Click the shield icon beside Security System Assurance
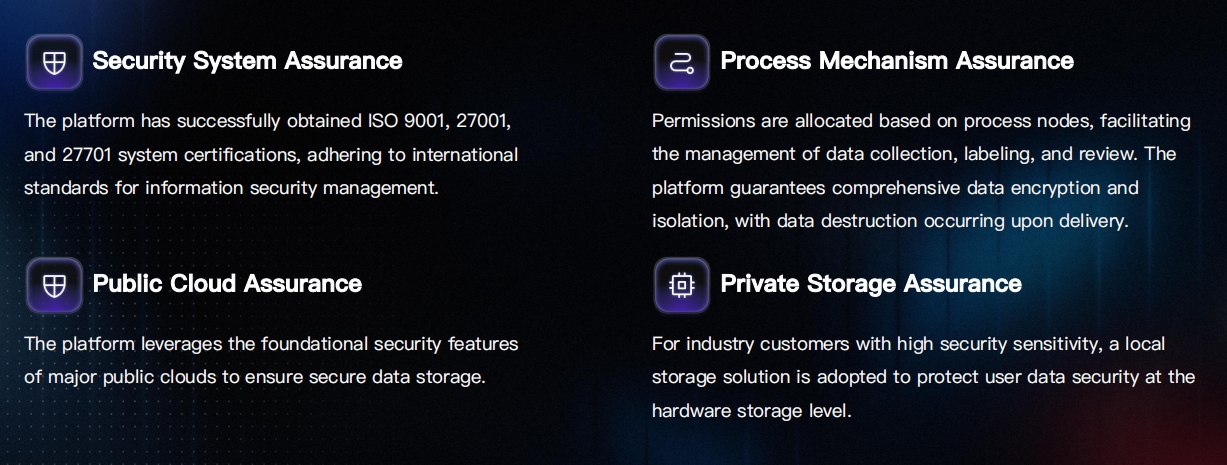 tap(54, 62)
